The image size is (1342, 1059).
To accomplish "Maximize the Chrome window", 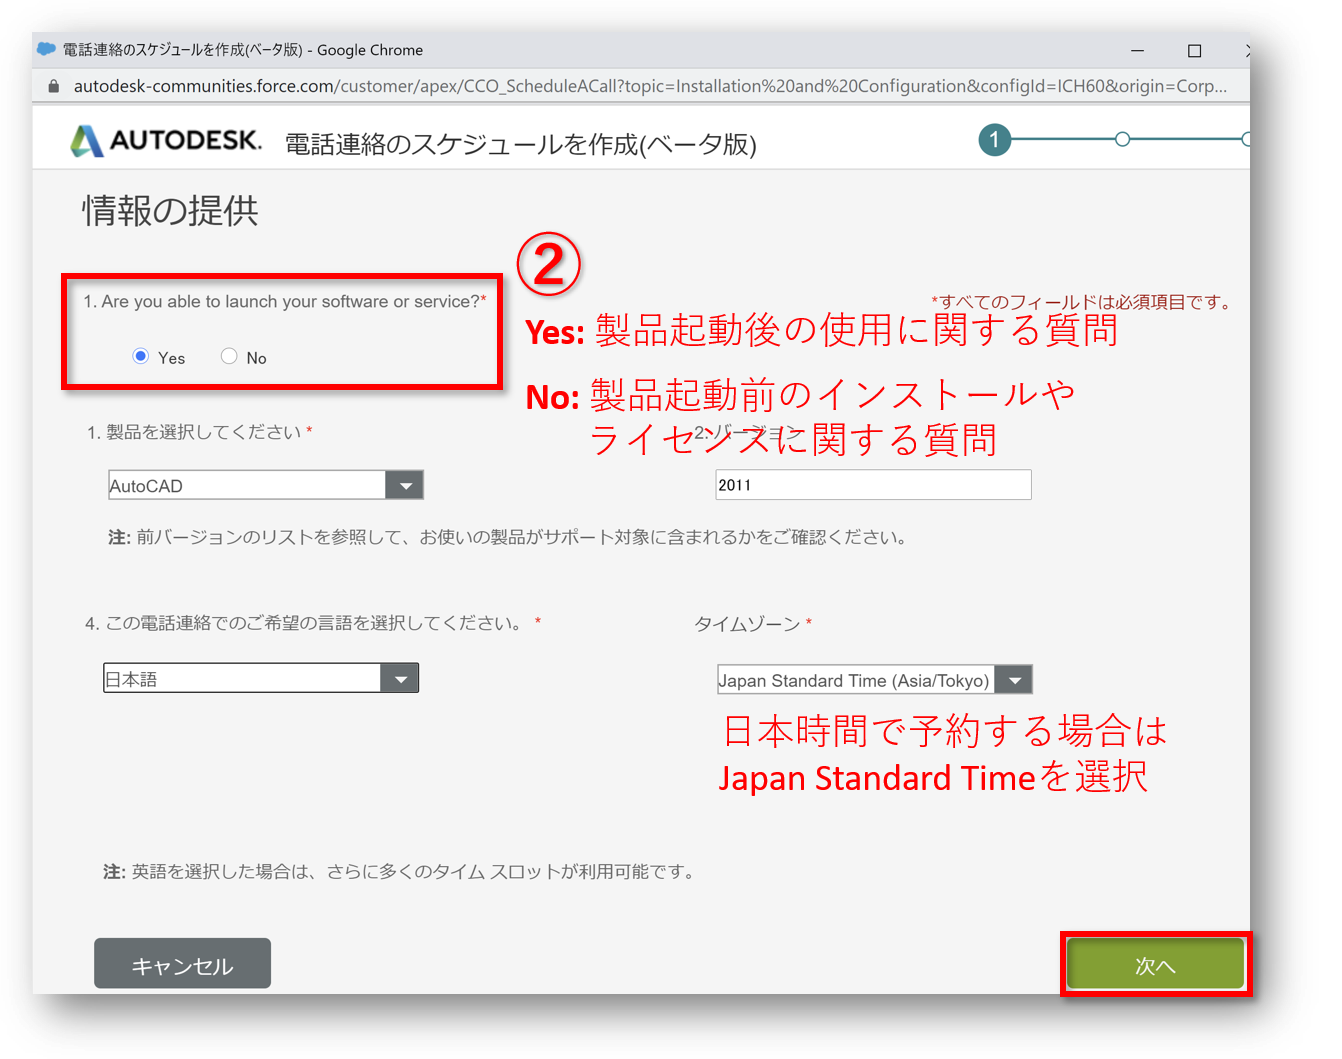I will tap(1194, 50).
